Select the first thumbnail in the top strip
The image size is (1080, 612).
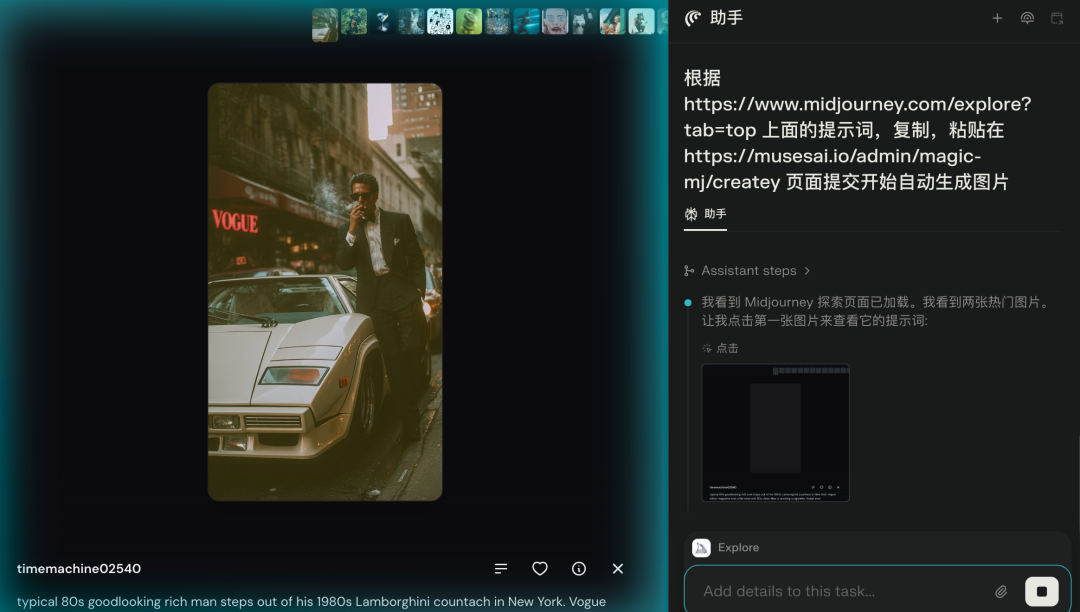tap(325, 22)
